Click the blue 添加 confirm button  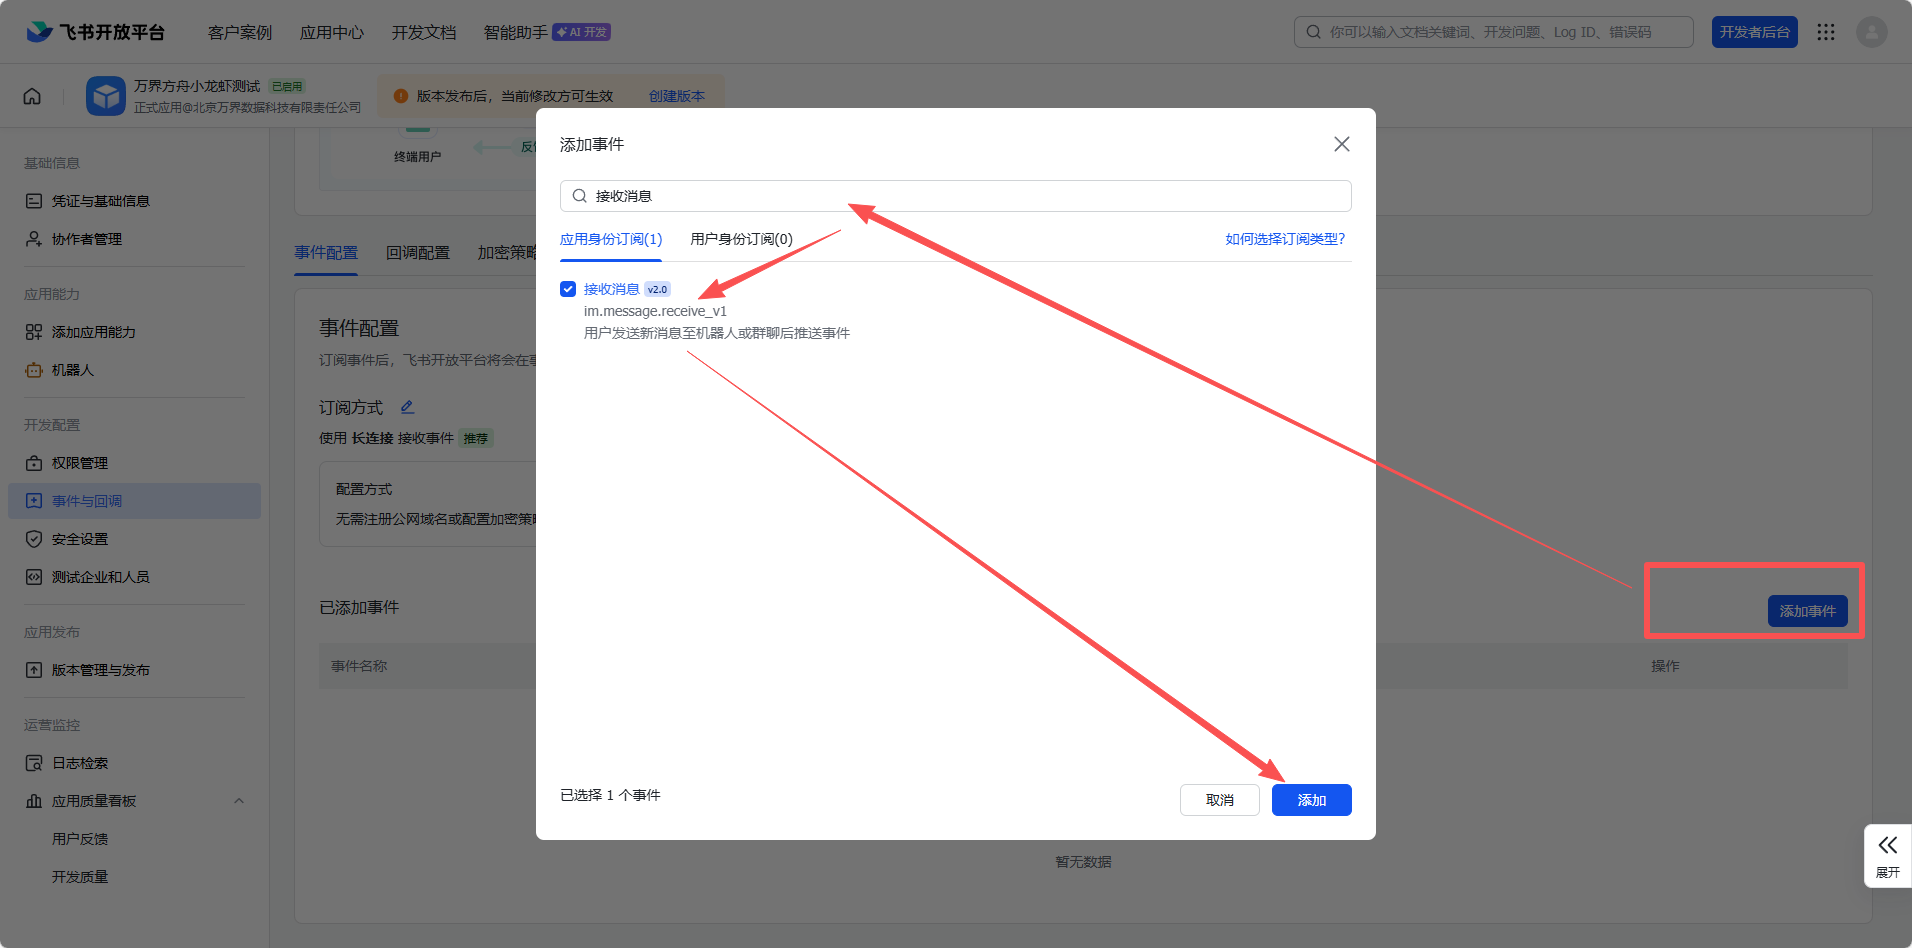click(1311, 800)
